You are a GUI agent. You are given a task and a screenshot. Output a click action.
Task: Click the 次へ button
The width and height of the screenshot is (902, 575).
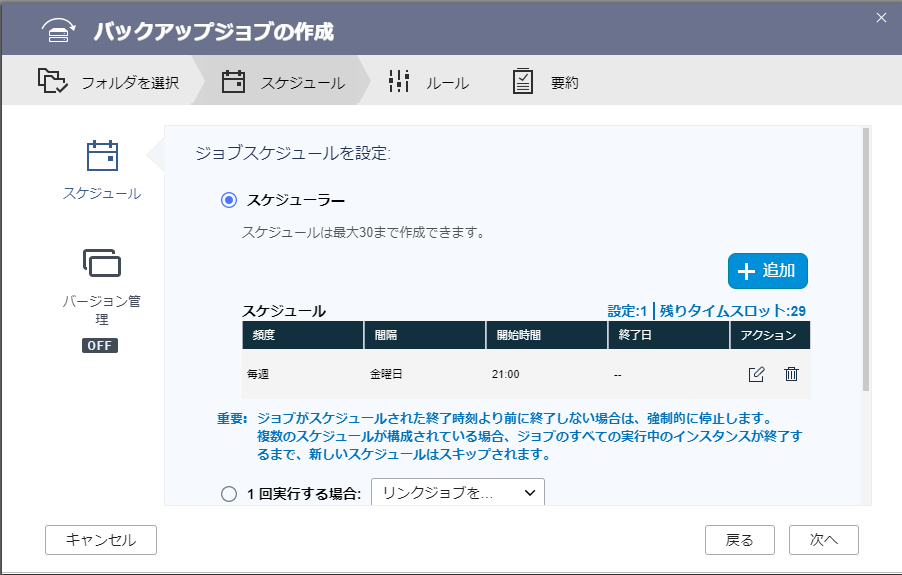[823, 540]
